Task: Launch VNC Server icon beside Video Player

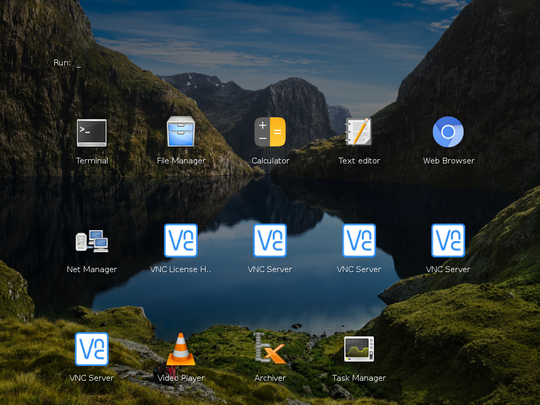Action: point(92,349)
